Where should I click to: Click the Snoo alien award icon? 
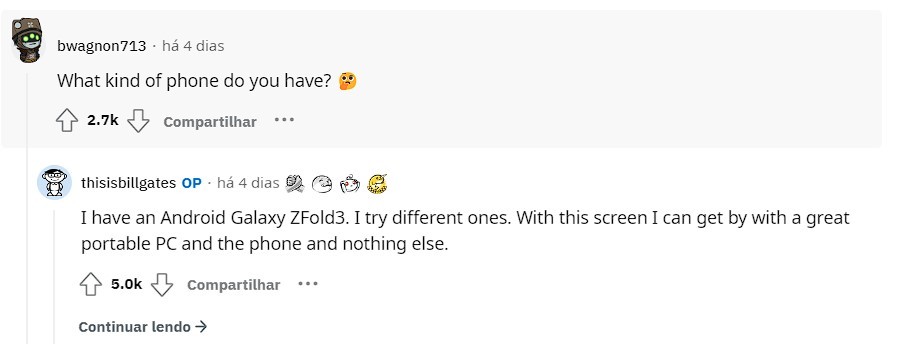click(x=350, y=184)
